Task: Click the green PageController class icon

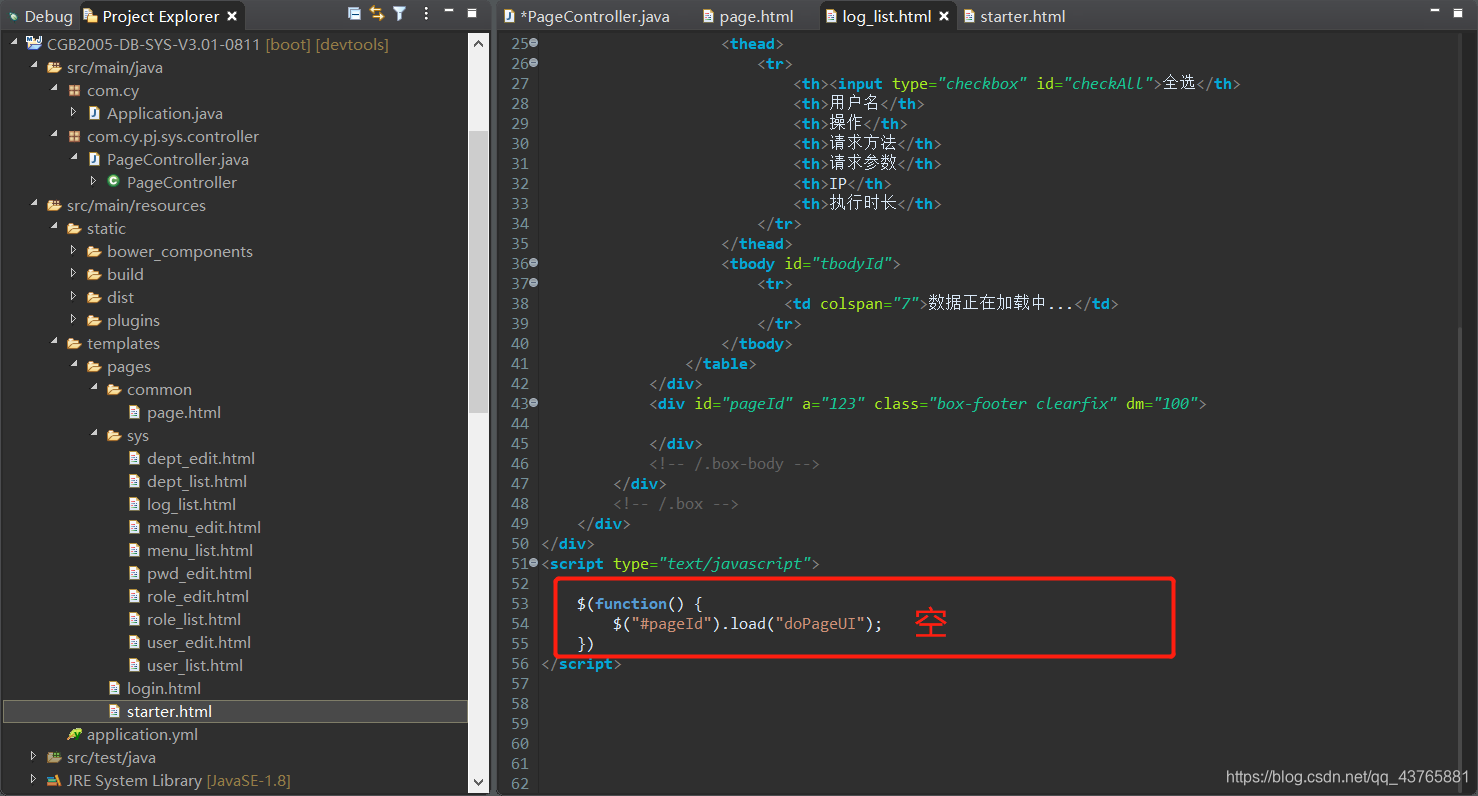Action: [x=113, y=182]
